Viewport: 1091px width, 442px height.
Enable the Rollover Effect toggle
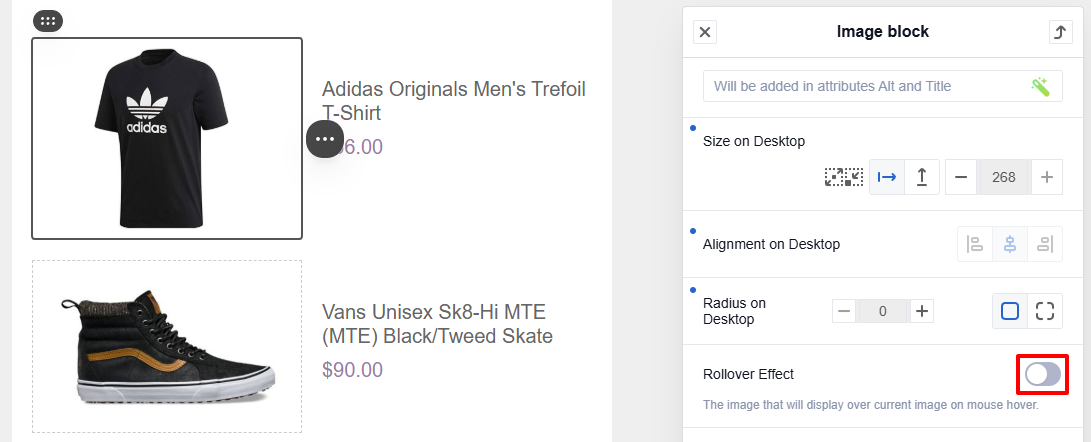(1042, 374)
